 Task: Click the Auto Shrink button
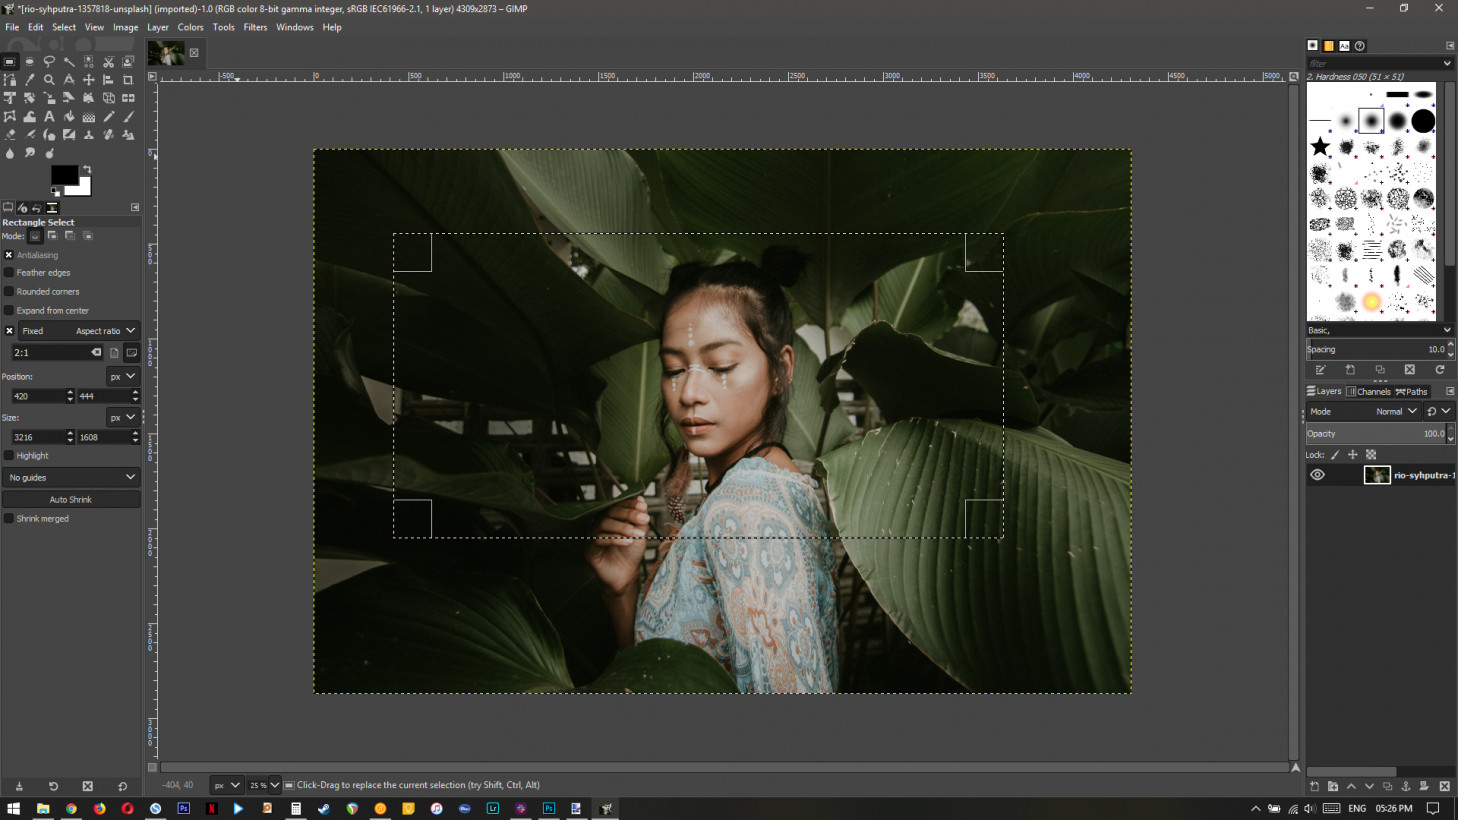(x=71, y=499)
